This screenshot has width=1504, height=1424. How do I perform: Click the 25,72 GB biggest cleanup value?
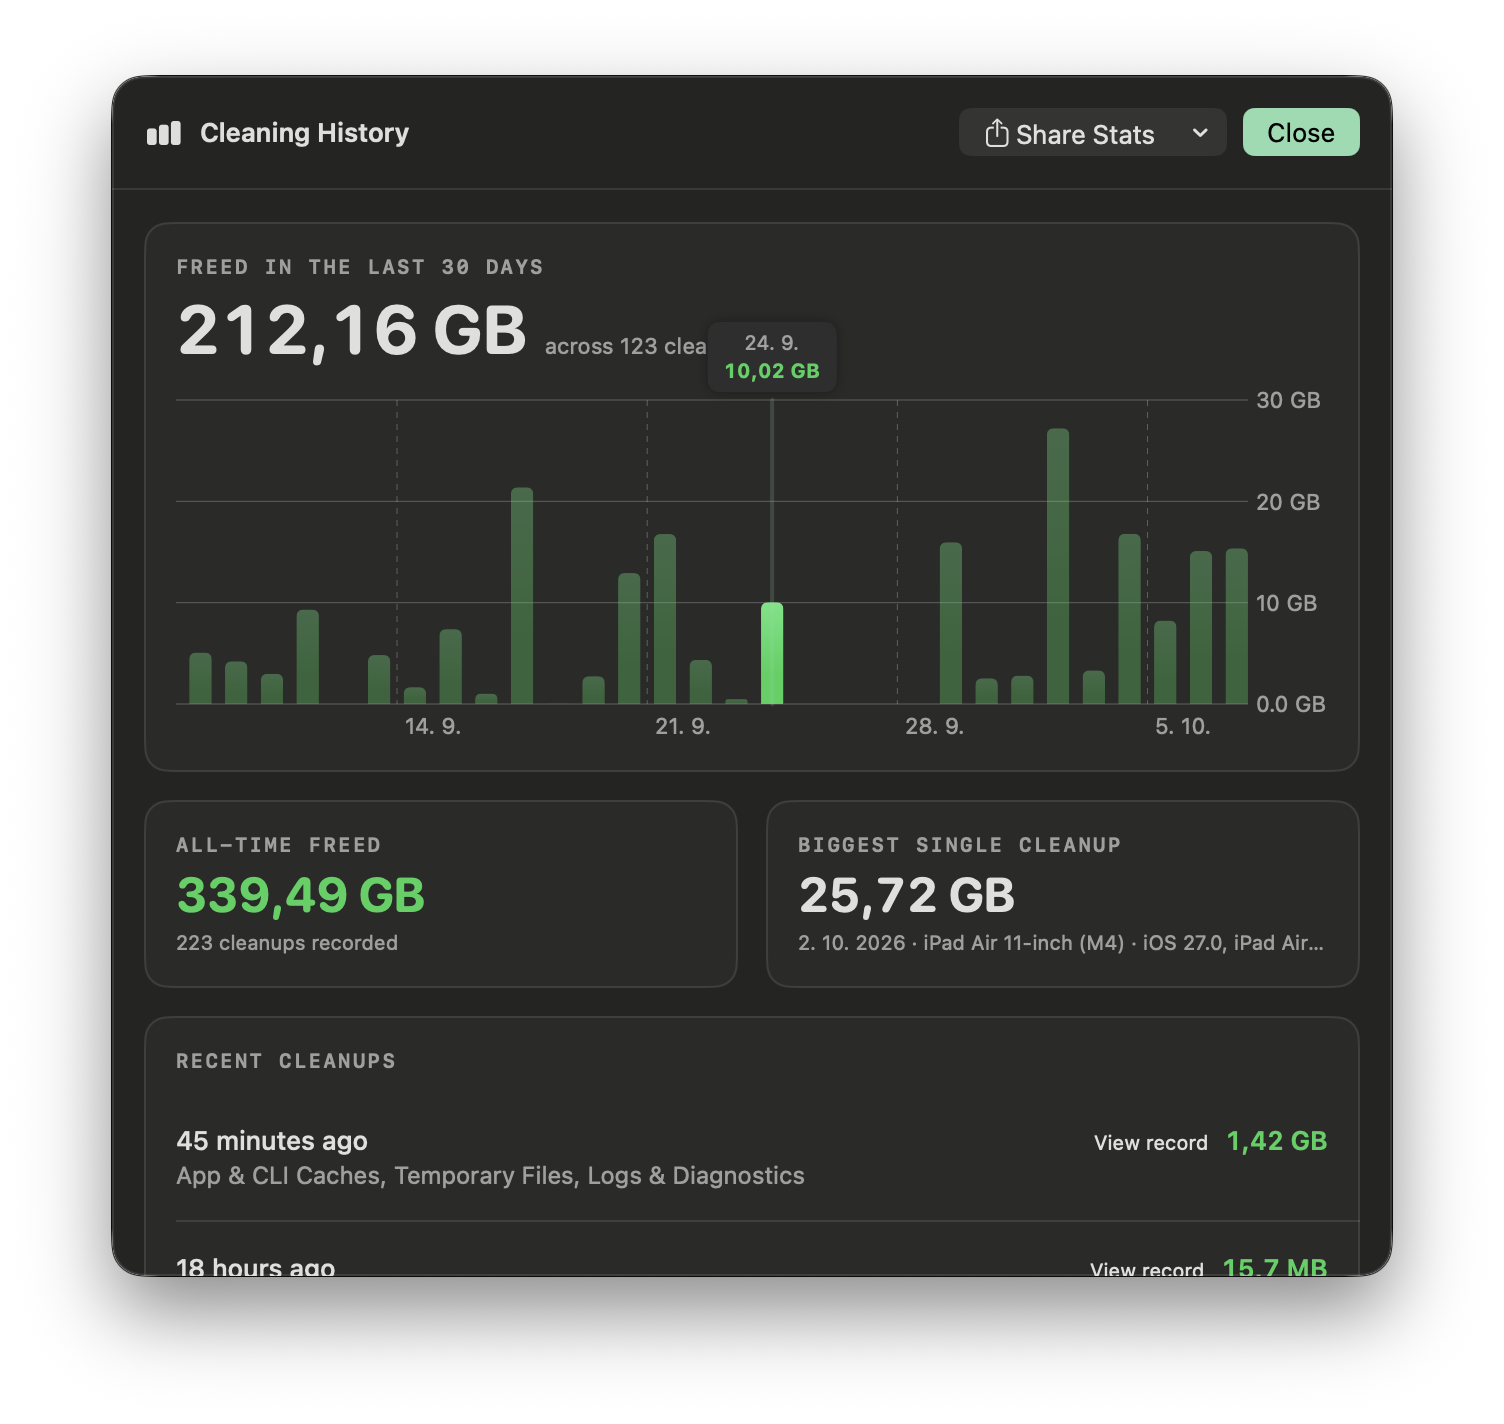[907, 895]
